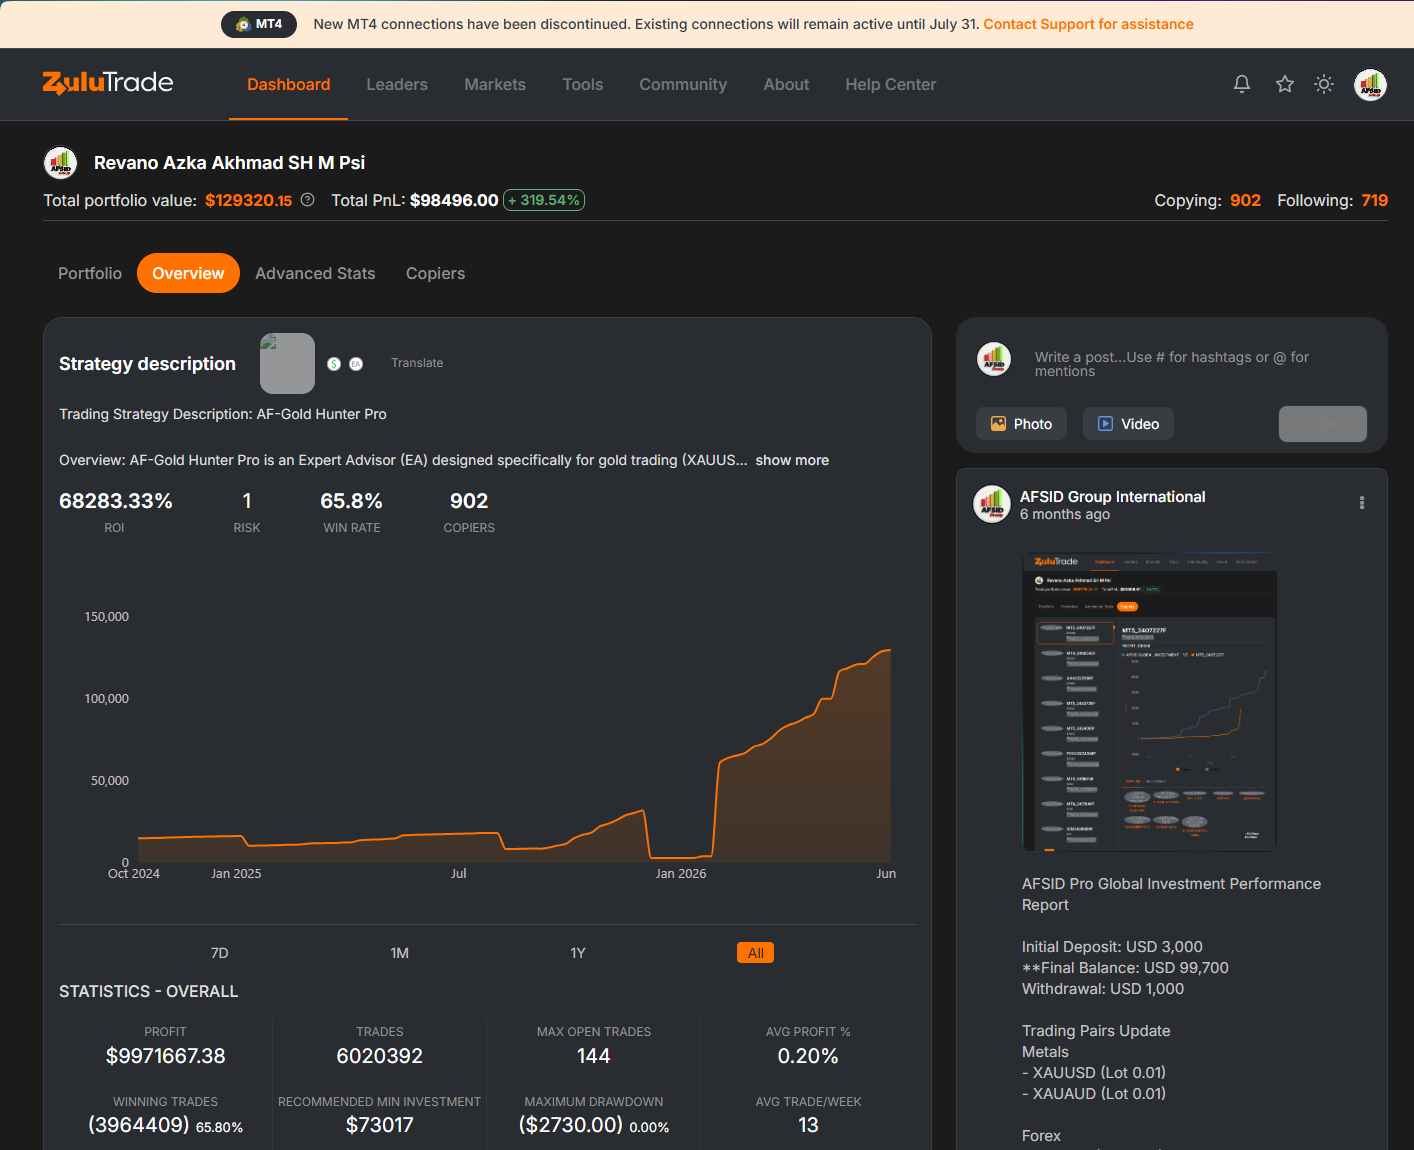Click the 6 months ago timestamp
The height and width of the screenshot is (1150, 1414).
click(1065, 514)
